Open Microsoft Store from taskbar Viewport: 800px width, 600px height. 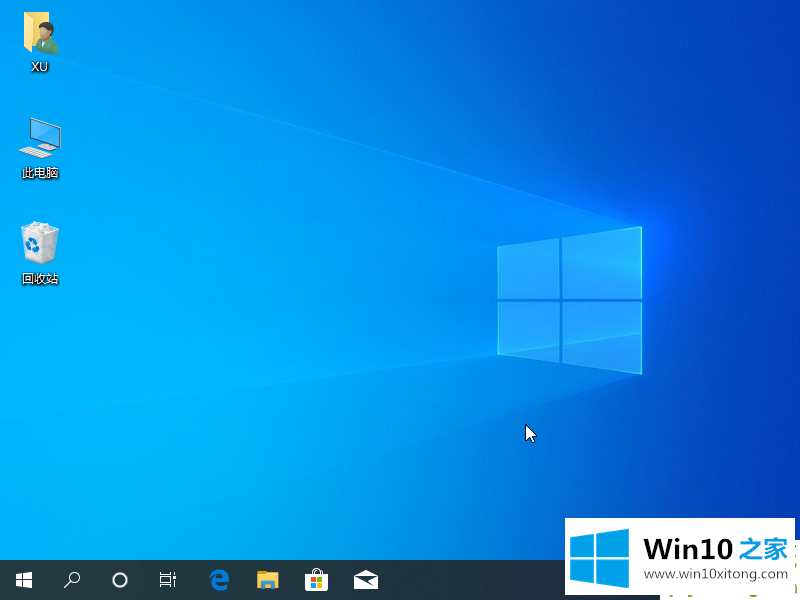pyautogui.click(x=316, y=580)
